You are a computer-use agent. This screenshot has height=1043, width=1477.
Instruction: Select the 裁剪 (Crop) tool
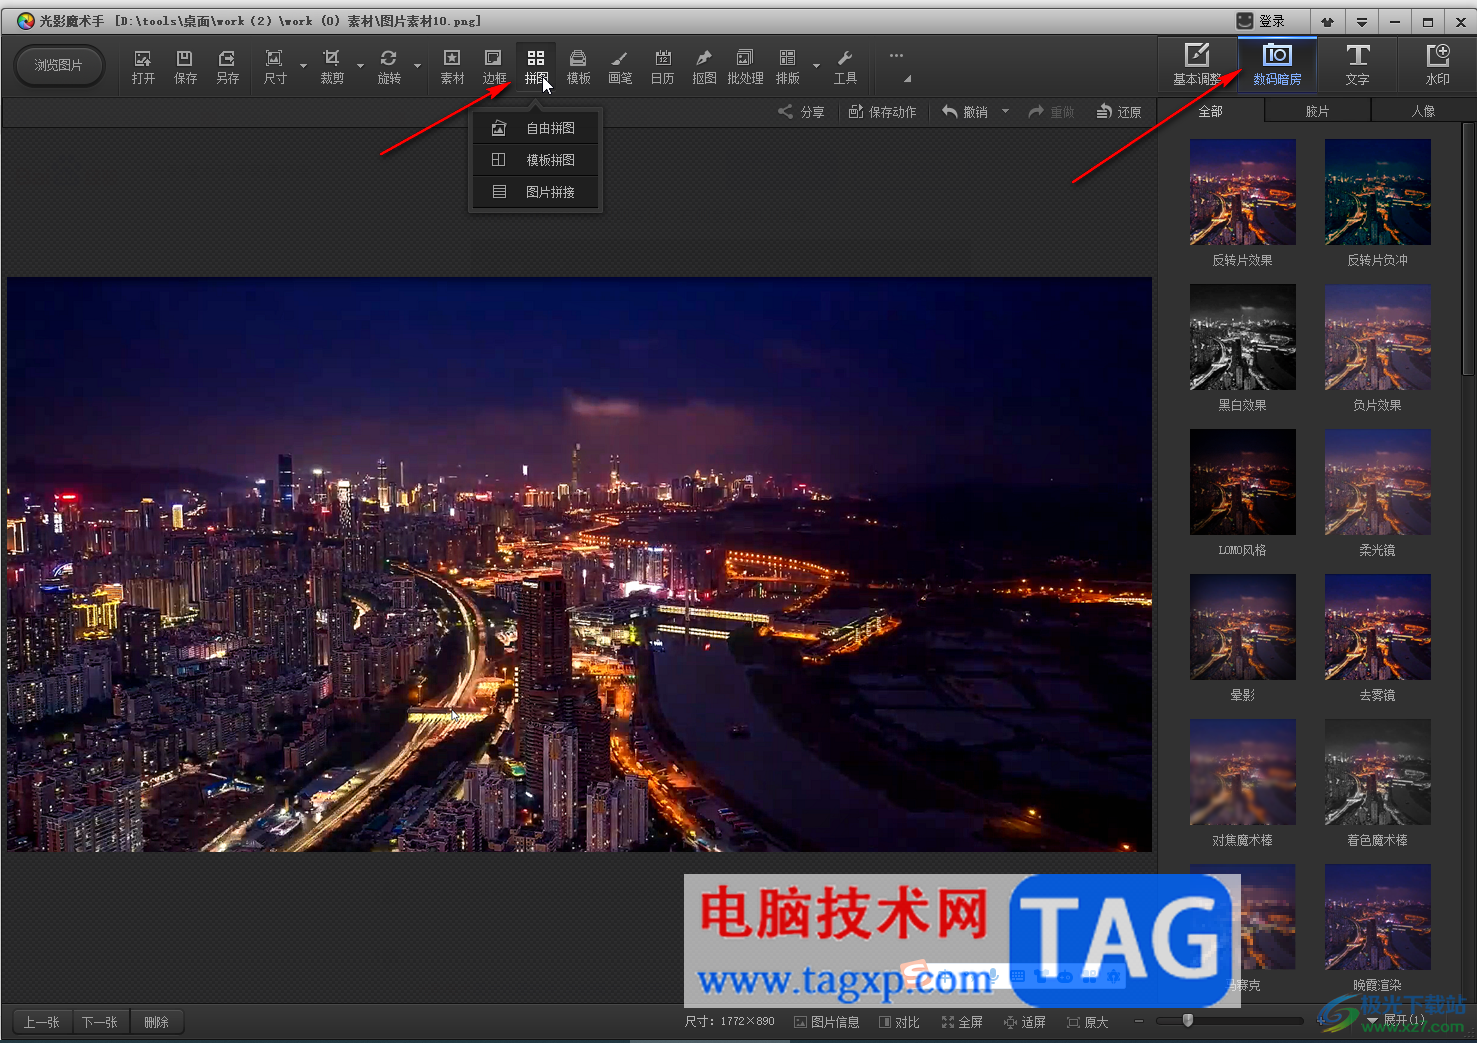tap(332, 66)
